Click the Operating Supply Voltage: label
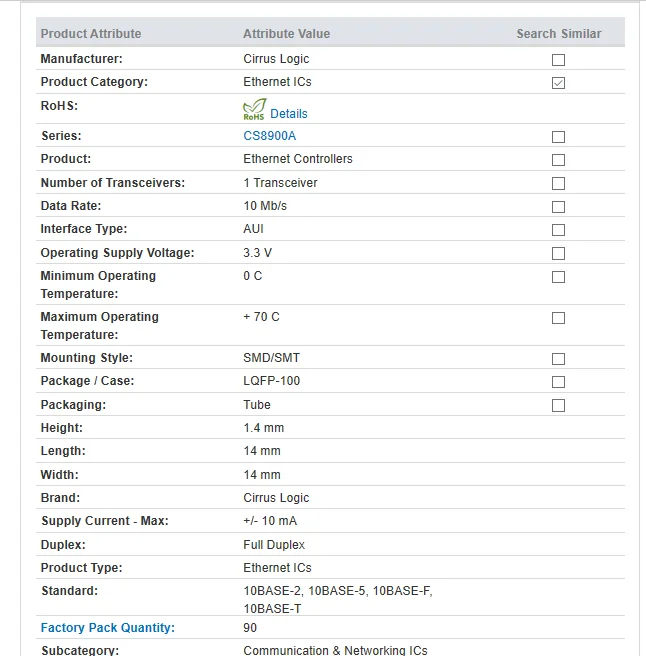Image resolution: width=646 pixels, height=656 pixels. (118, 253)
